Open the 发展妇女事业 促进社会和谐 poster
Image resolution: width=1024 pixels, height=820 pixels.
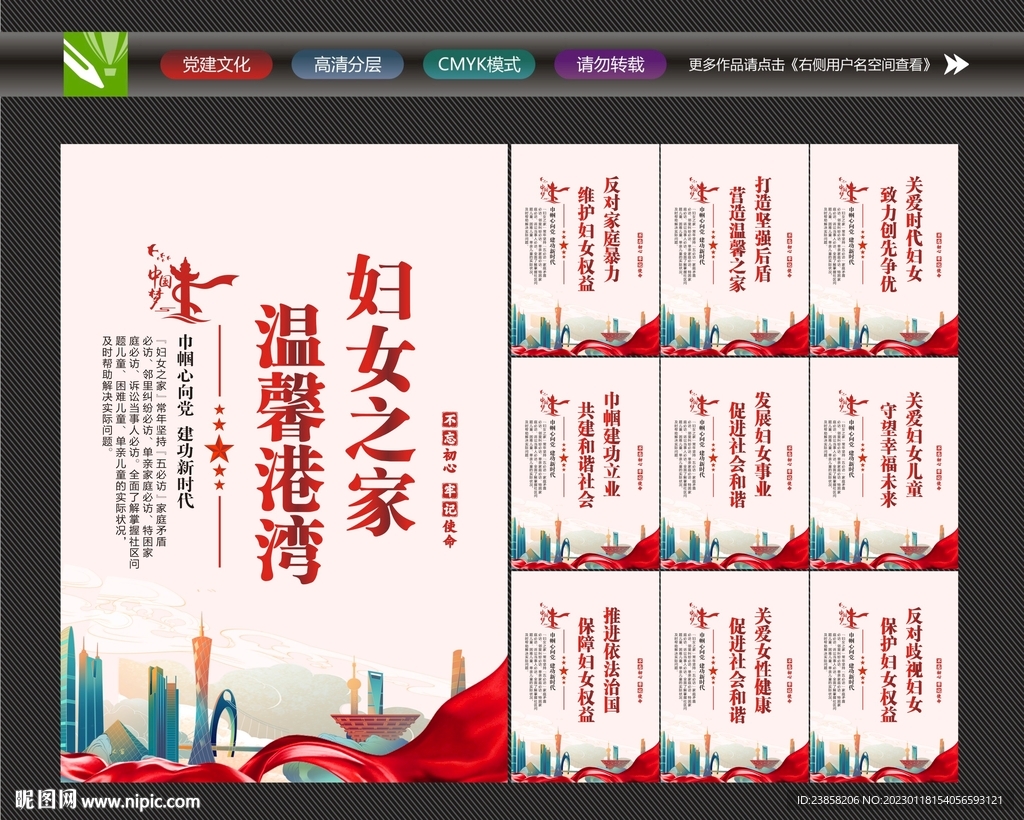coord(735,464)
